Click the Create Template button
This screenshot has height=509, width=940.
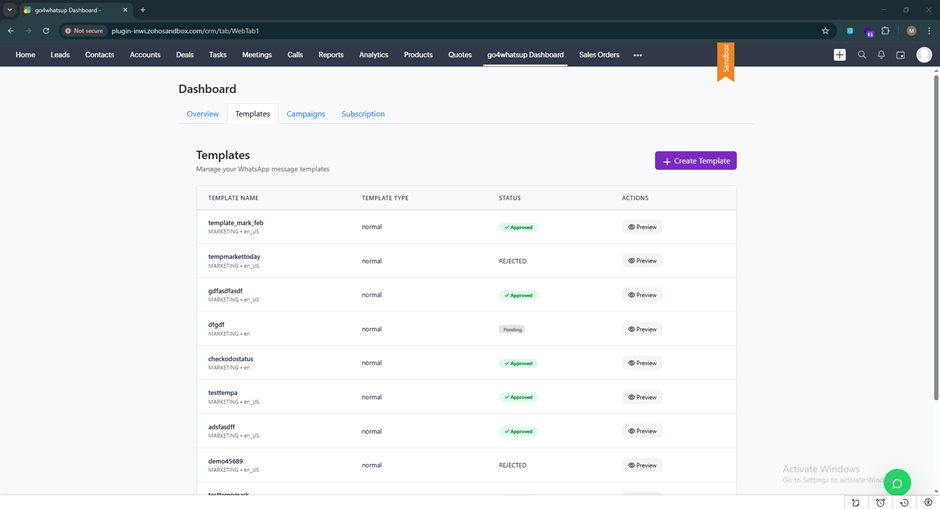click(695, 161)
